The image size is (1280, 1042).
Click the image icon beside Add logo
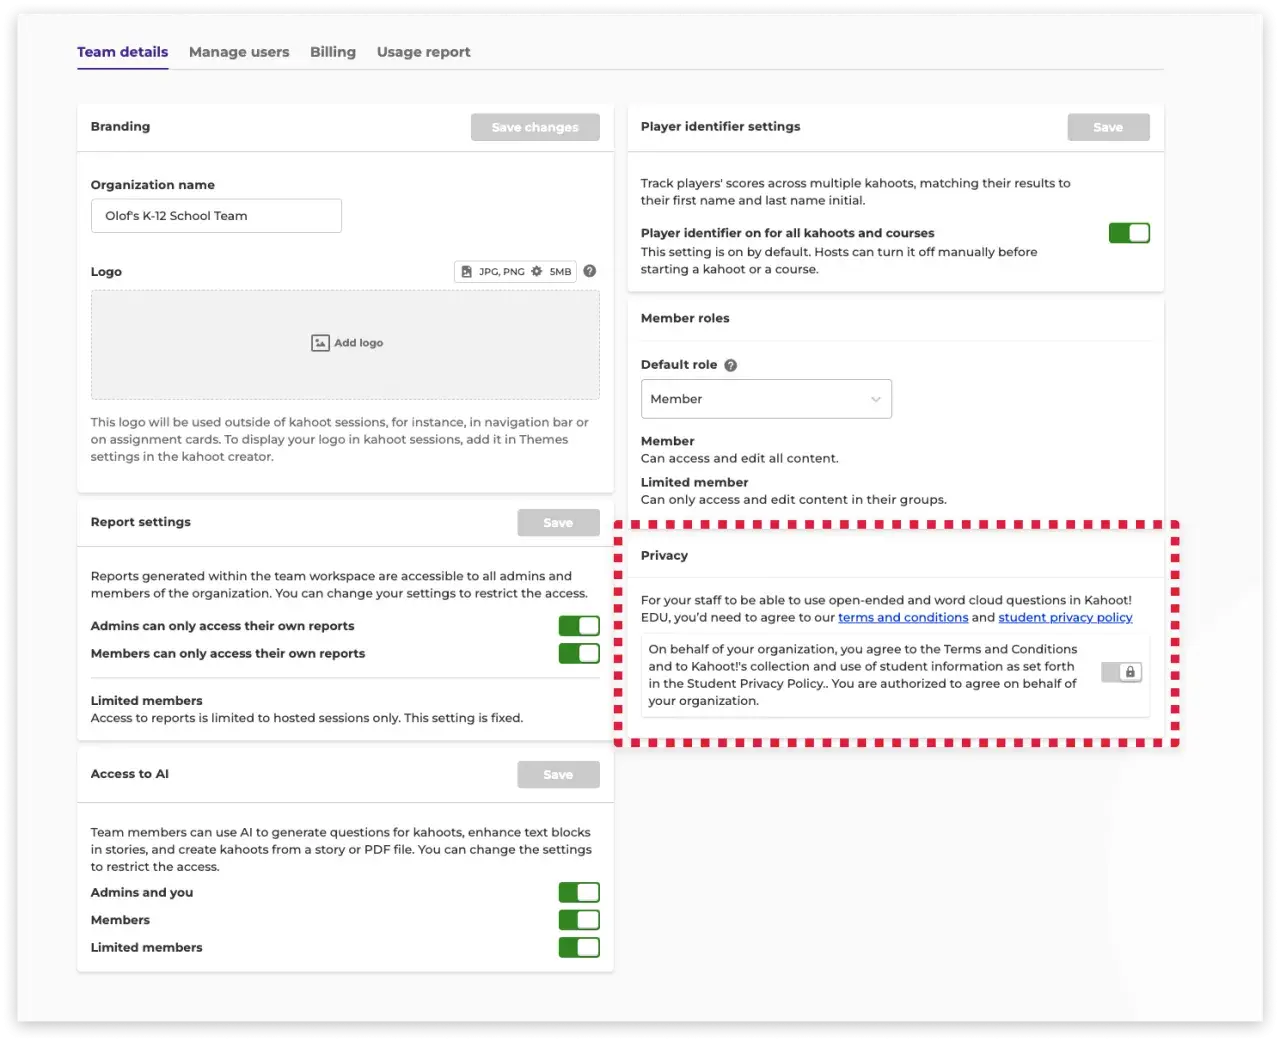(320, 343)
